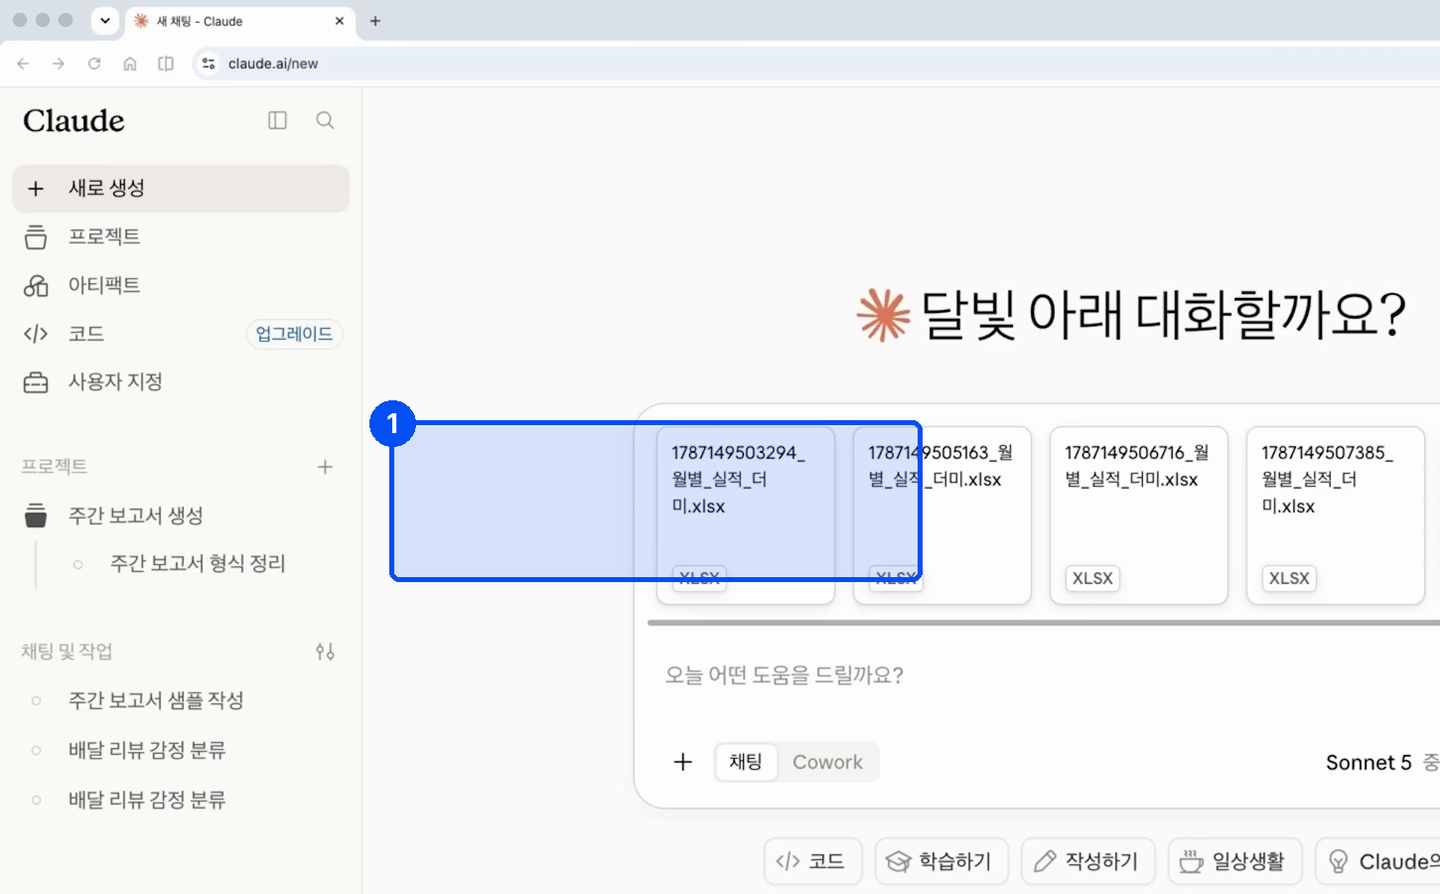Collapse the sidebar with the panel icon

[278, 120]
